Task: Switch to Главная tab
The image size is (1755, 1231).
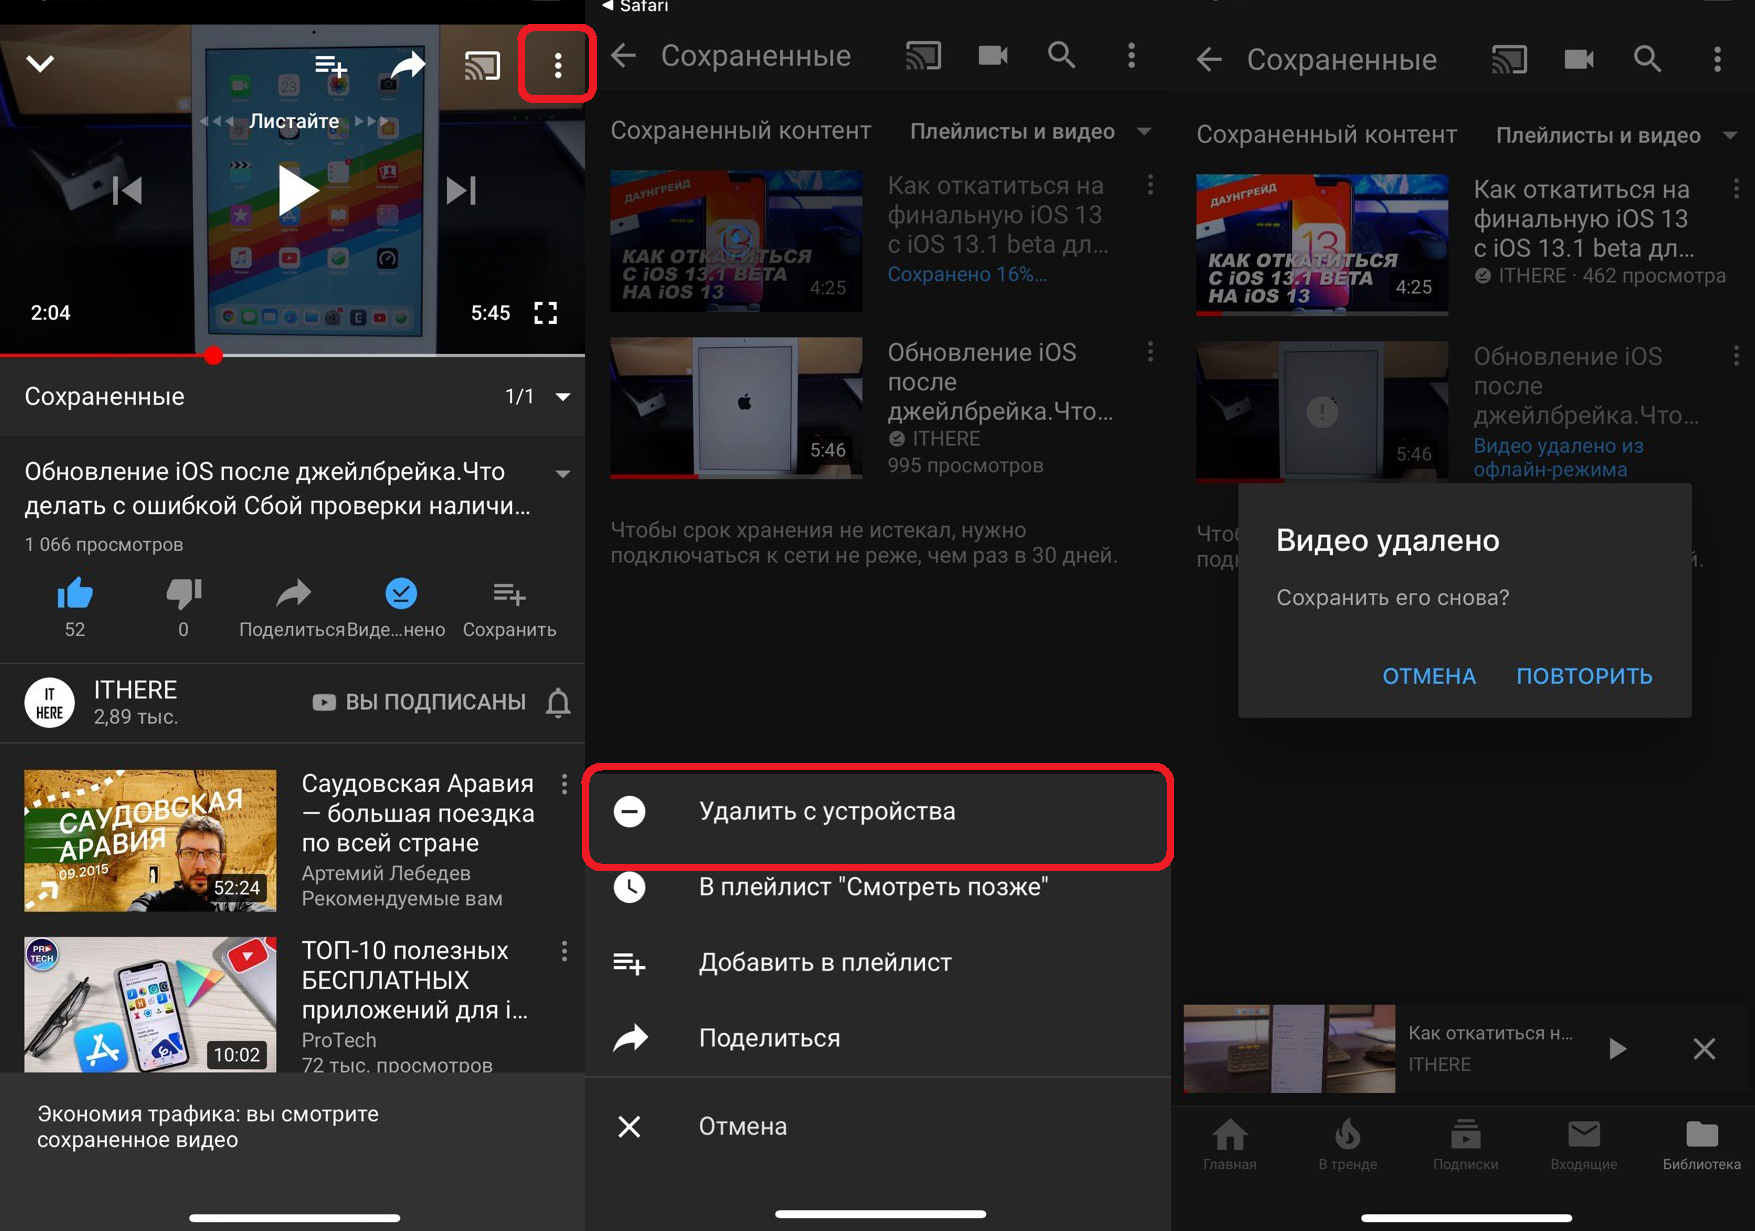Action: pyautogui.click(x=1230, y=1145)
